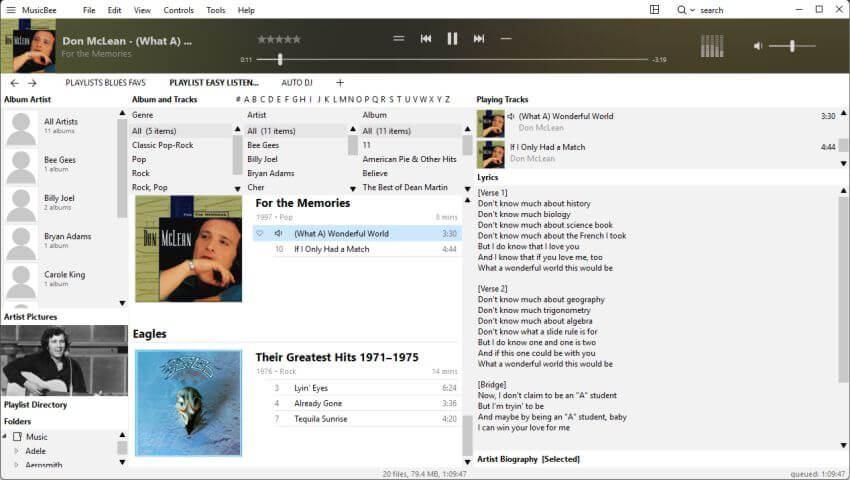
Task: Select Bee Gees in Album Artist list
Action: (x=60, y=160)
